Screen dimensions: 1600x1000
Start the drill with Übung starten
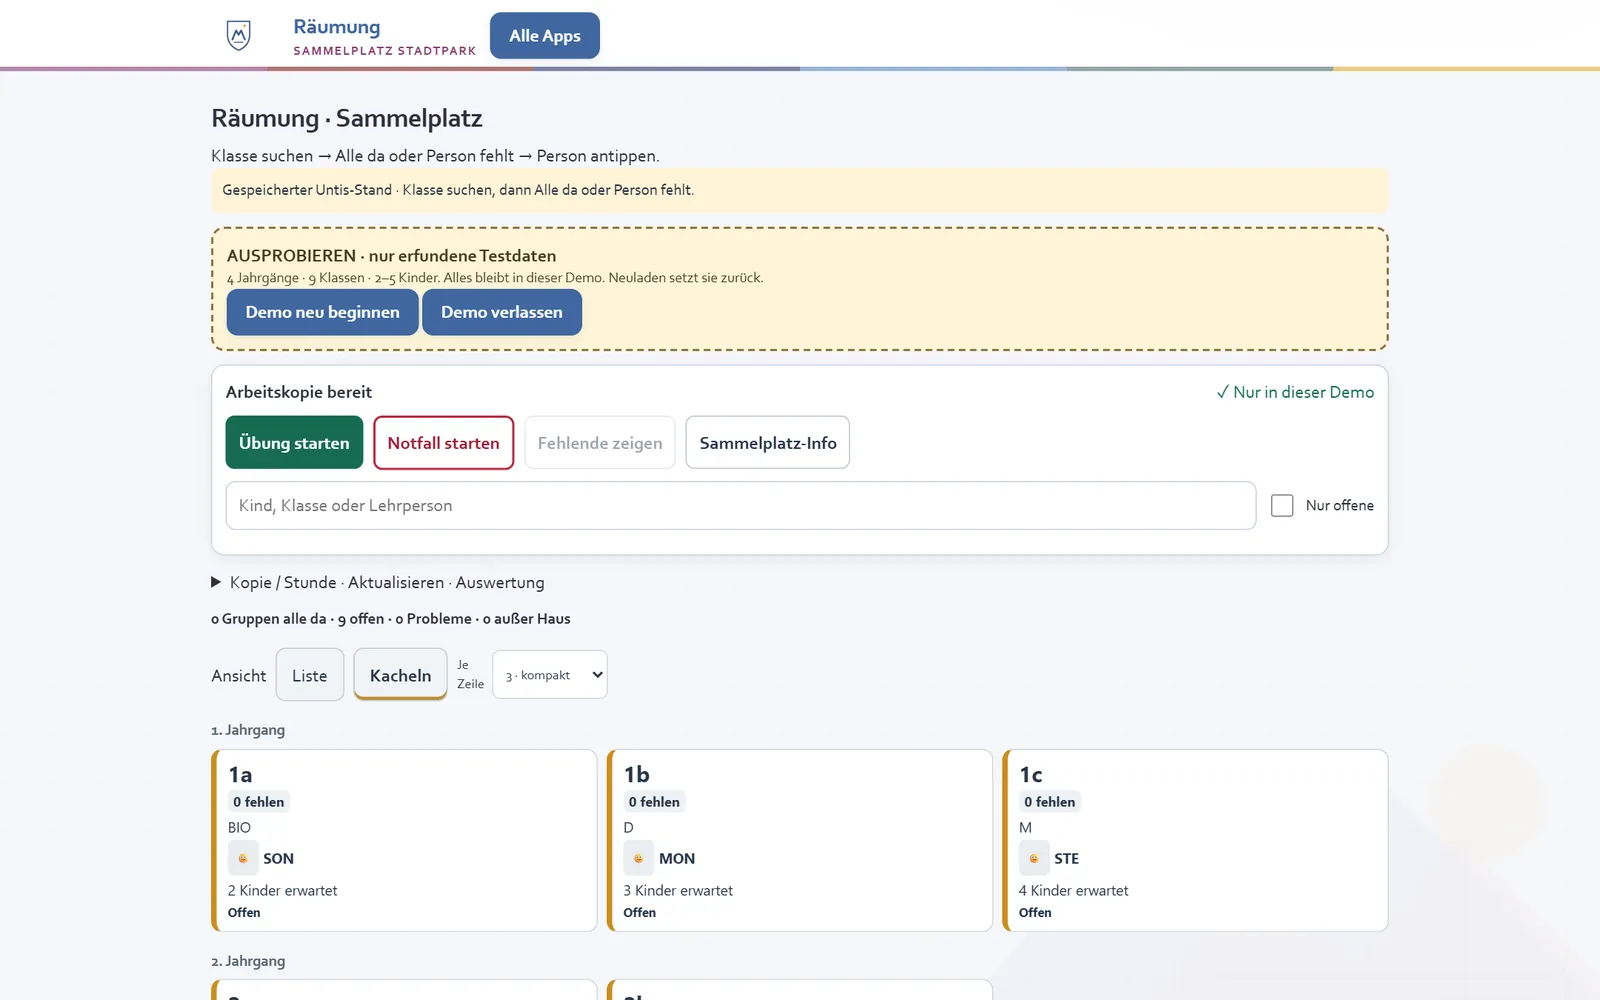click(x=294, y=442)
